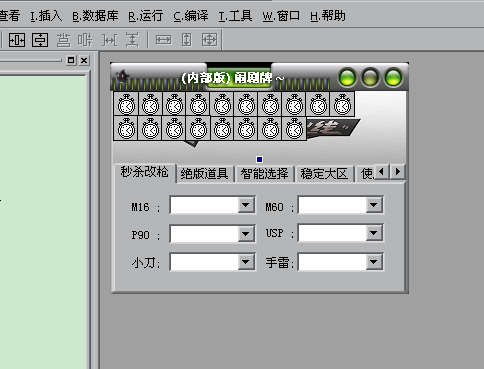Click the small blue selection handle on the form

[259, 160]
